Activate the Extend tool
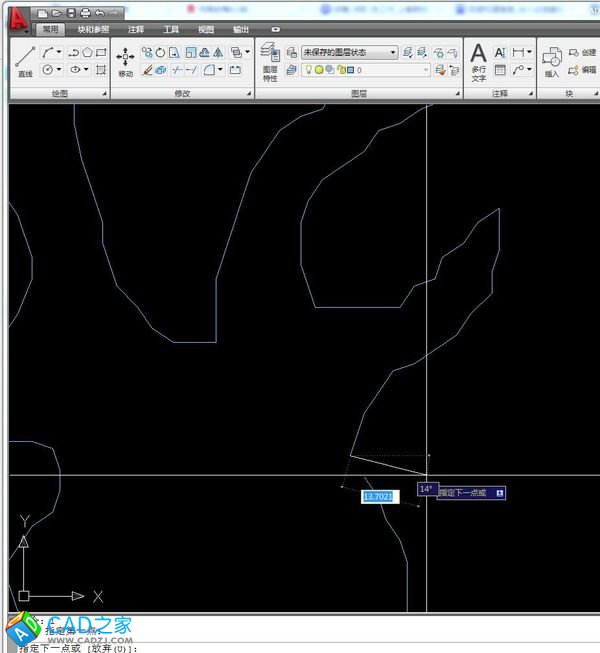The width and height of the screenshot is (600, 653). (x=191, y=70)
